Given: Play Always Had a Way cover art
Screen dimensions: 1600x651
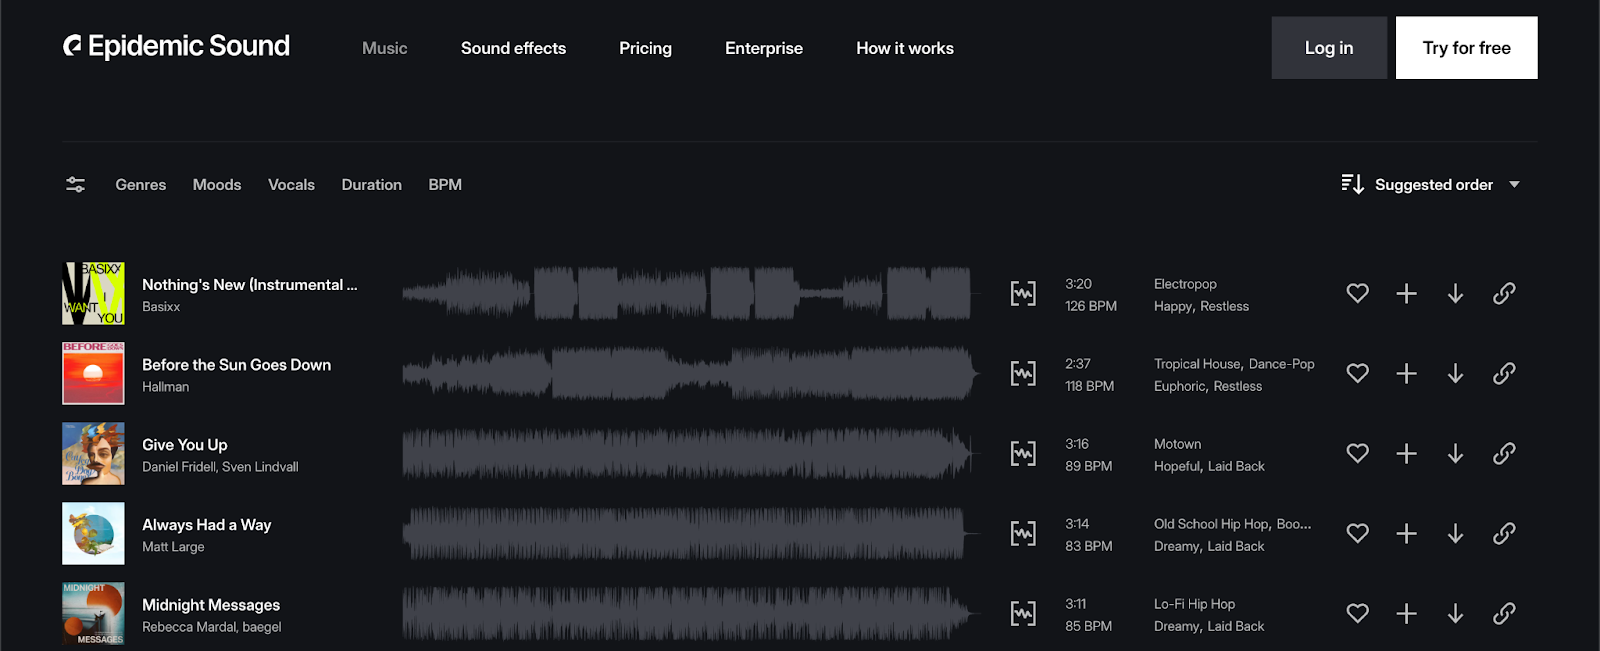Looking at the screenshot, I should (x=93, y=533).
